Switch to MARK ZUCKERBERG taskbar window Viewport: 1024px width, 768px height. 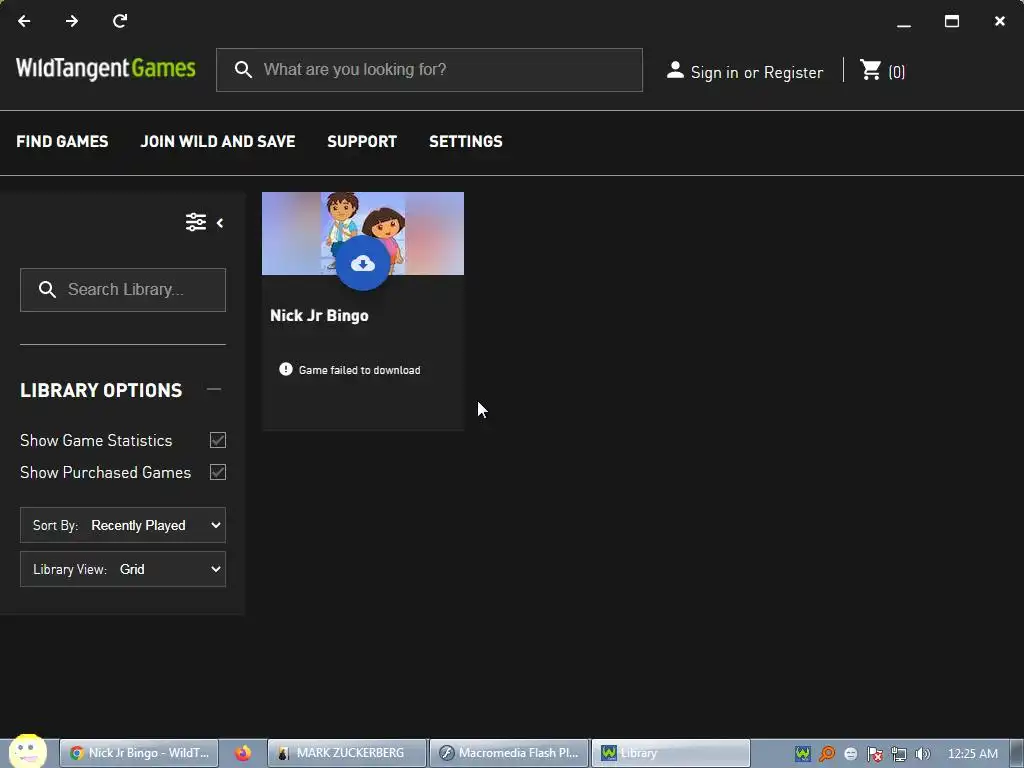pyautogui.click(x=347, y=753)
